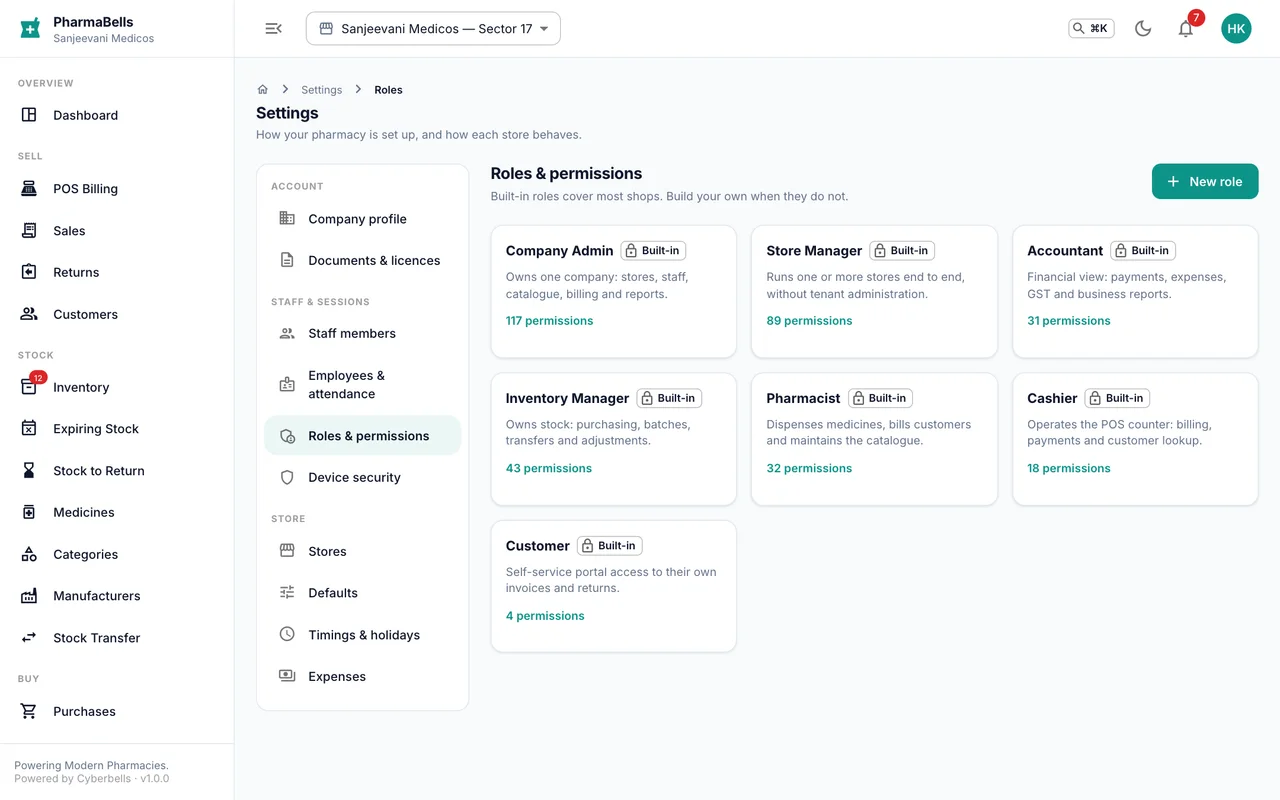Toggle dark mode with the moon icon
1280x800 pixels.
pos(1143,29)
